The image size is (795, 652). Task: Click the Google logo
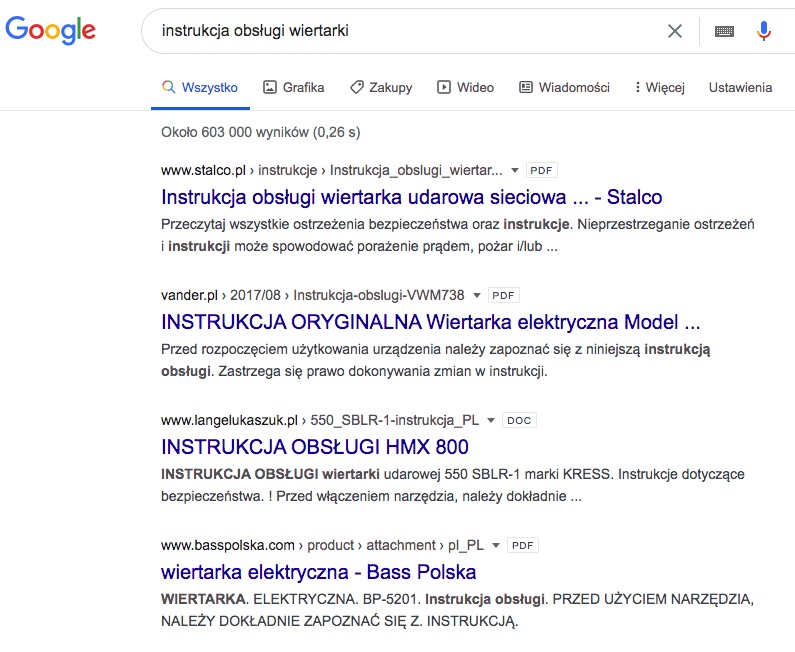point(50,31)
